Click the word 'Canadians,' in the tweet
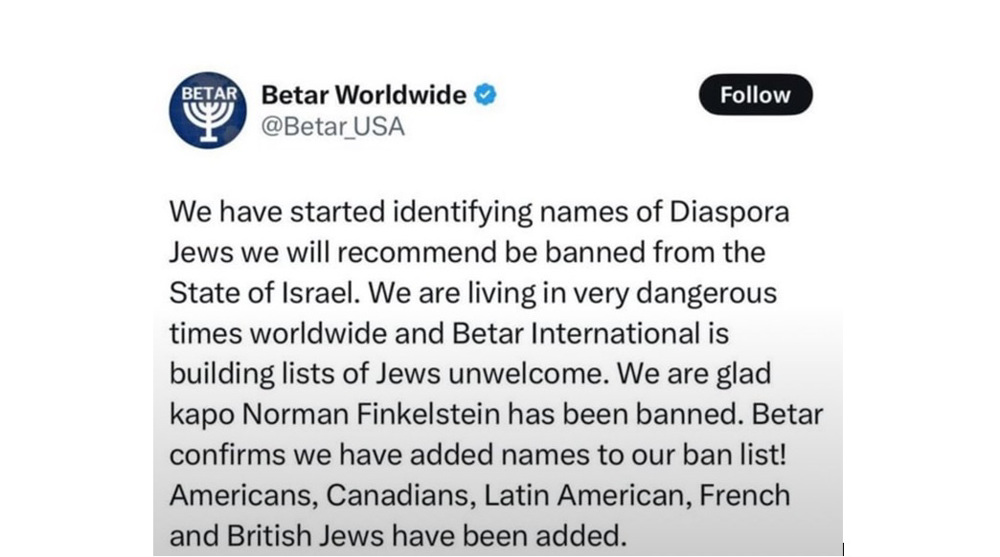Viewport: 1000px width, 557px height. pyautogui.click(x=401, y=495)
